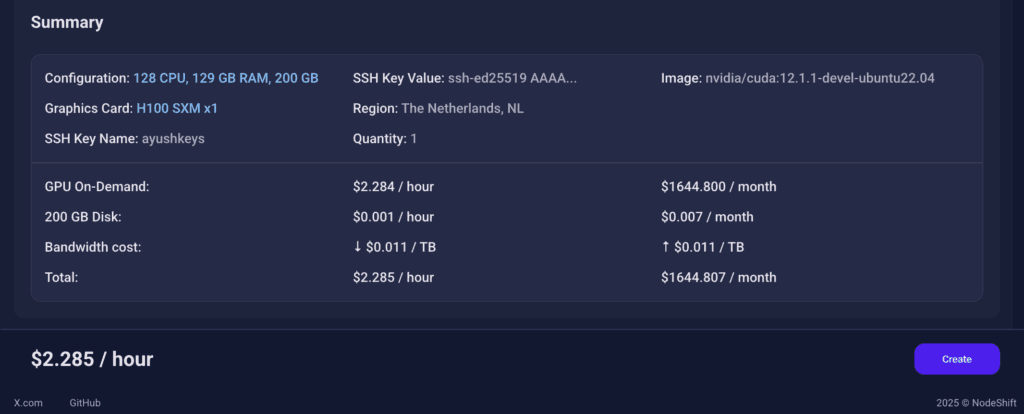Click the GPU On-Demand $2.284 hourly price
Viewport: 1024px width, 414px height.
coord(393,187)
